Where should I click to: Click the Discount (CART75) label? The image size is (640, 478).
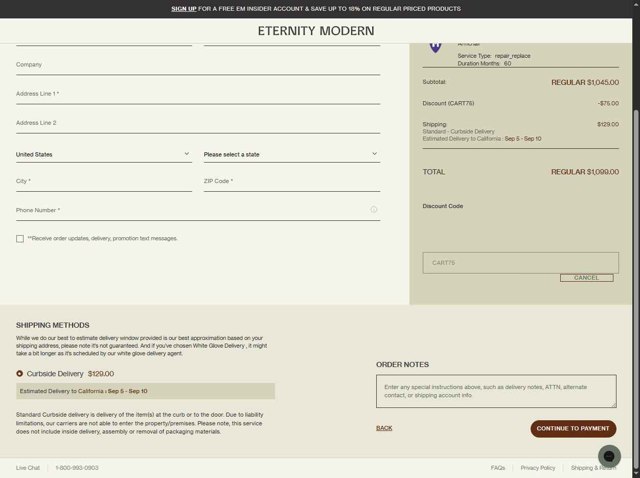448,103
